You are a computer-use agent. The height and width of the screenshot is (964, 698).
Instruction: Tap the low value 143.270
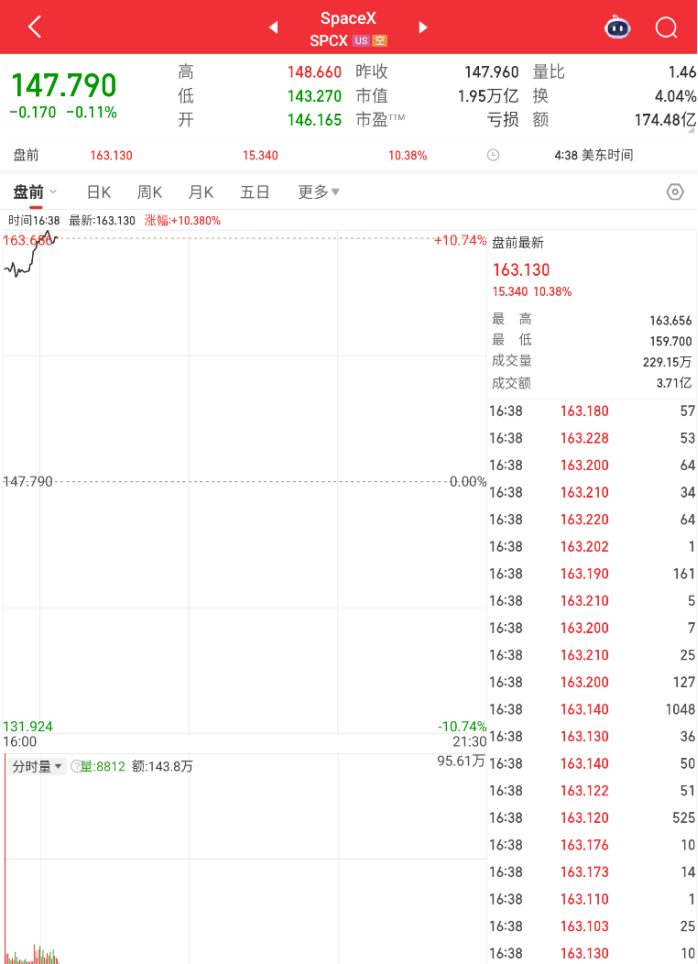pos(314,96)
